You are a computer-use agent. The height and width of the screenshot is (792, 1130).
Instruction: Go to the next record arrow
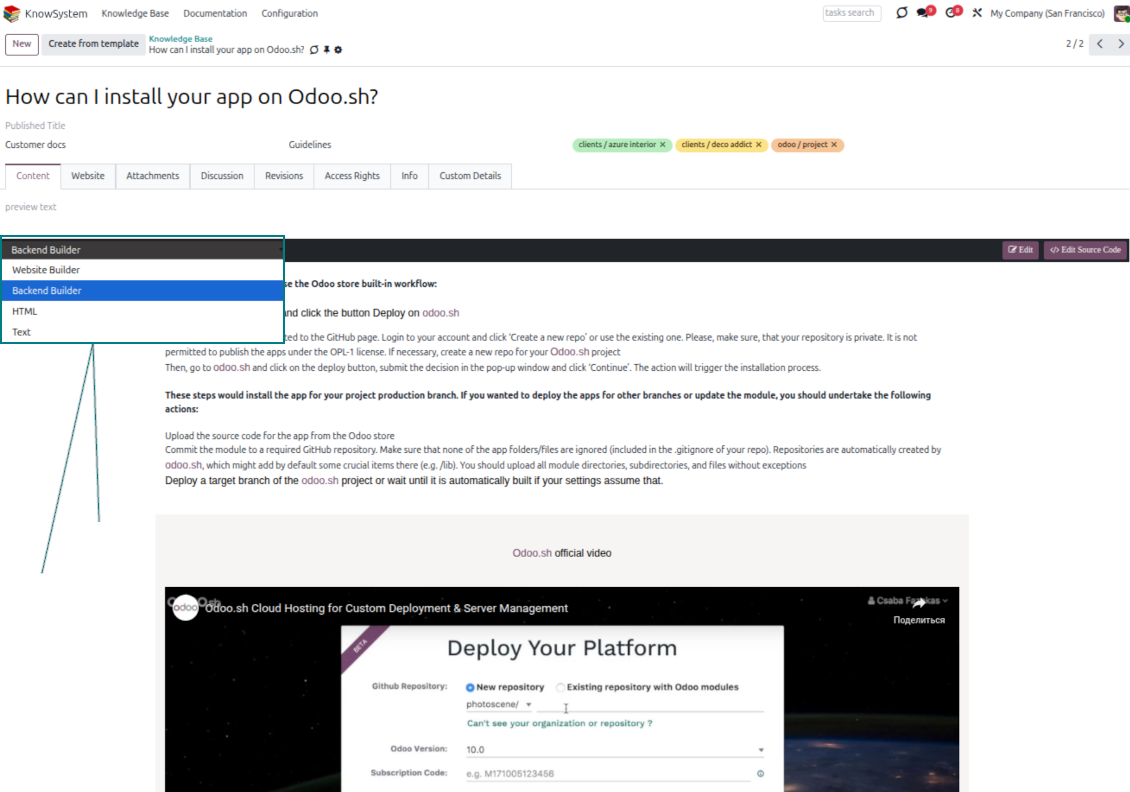click(x=1121, y=44)
